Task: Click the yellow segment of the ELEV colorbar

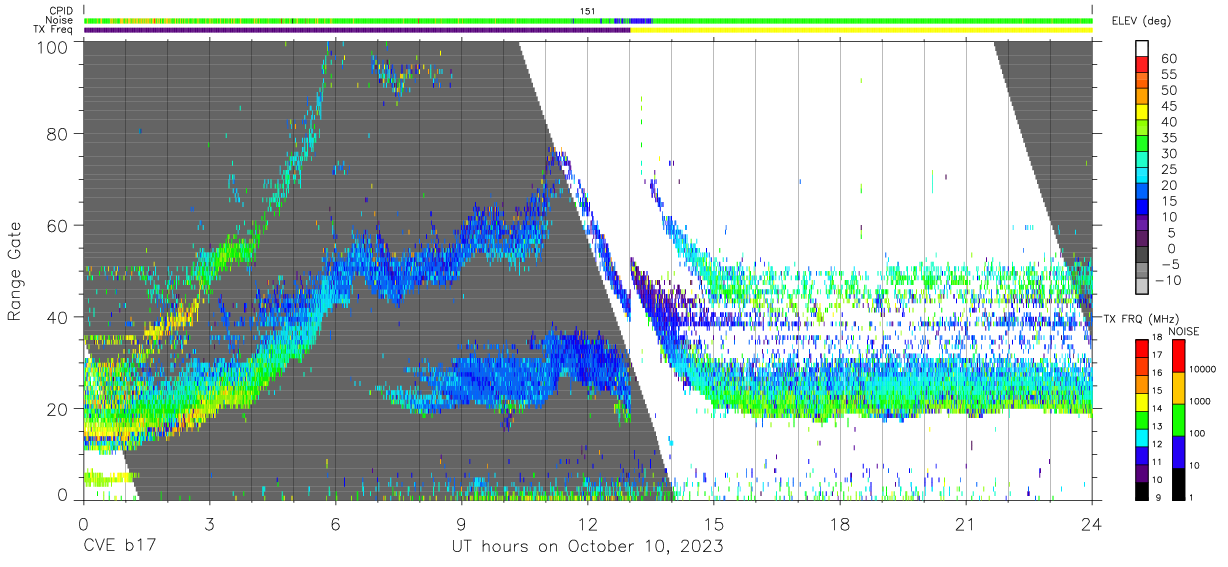Action: click(1142, 113)
